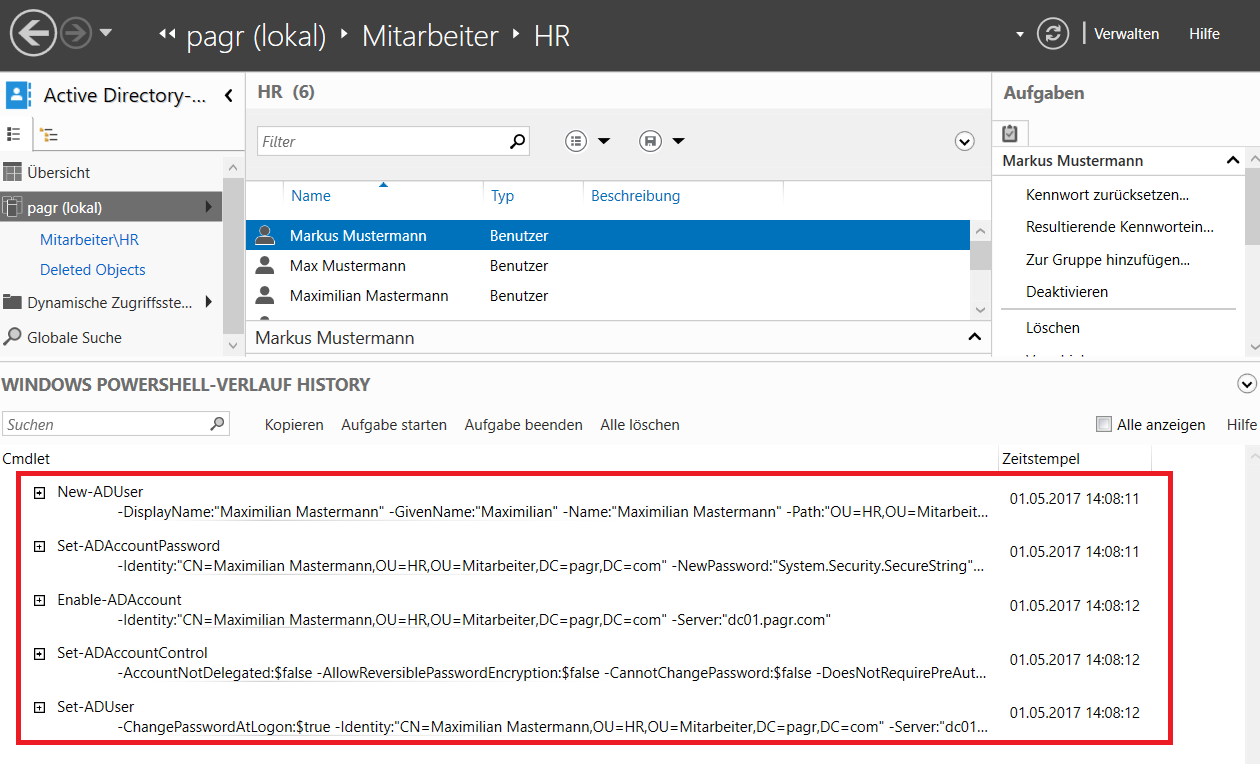
Task: Open the Hilfe menu in the title bar
Action: point(1204,33)
